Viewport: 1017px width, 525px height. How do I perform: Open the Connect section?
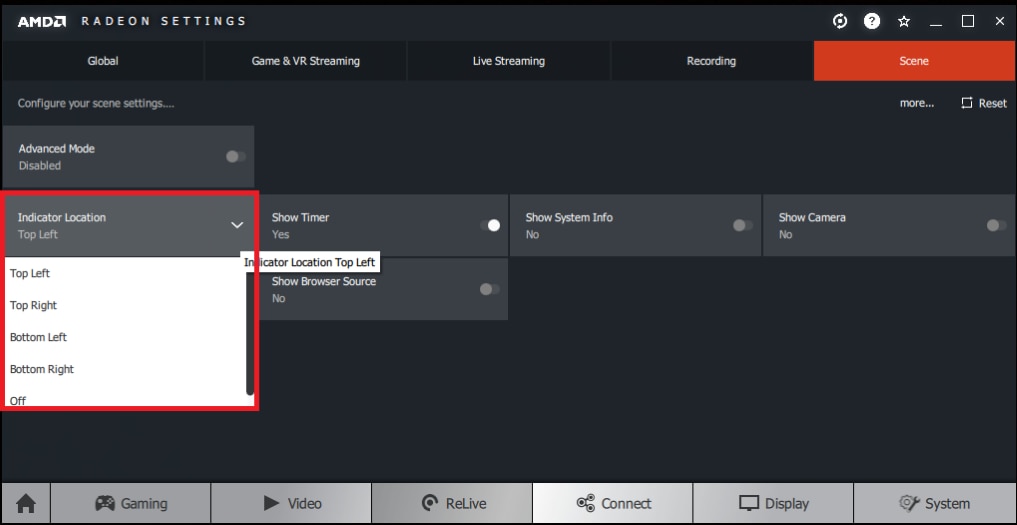pyautogui.click(x=613, y=503)
